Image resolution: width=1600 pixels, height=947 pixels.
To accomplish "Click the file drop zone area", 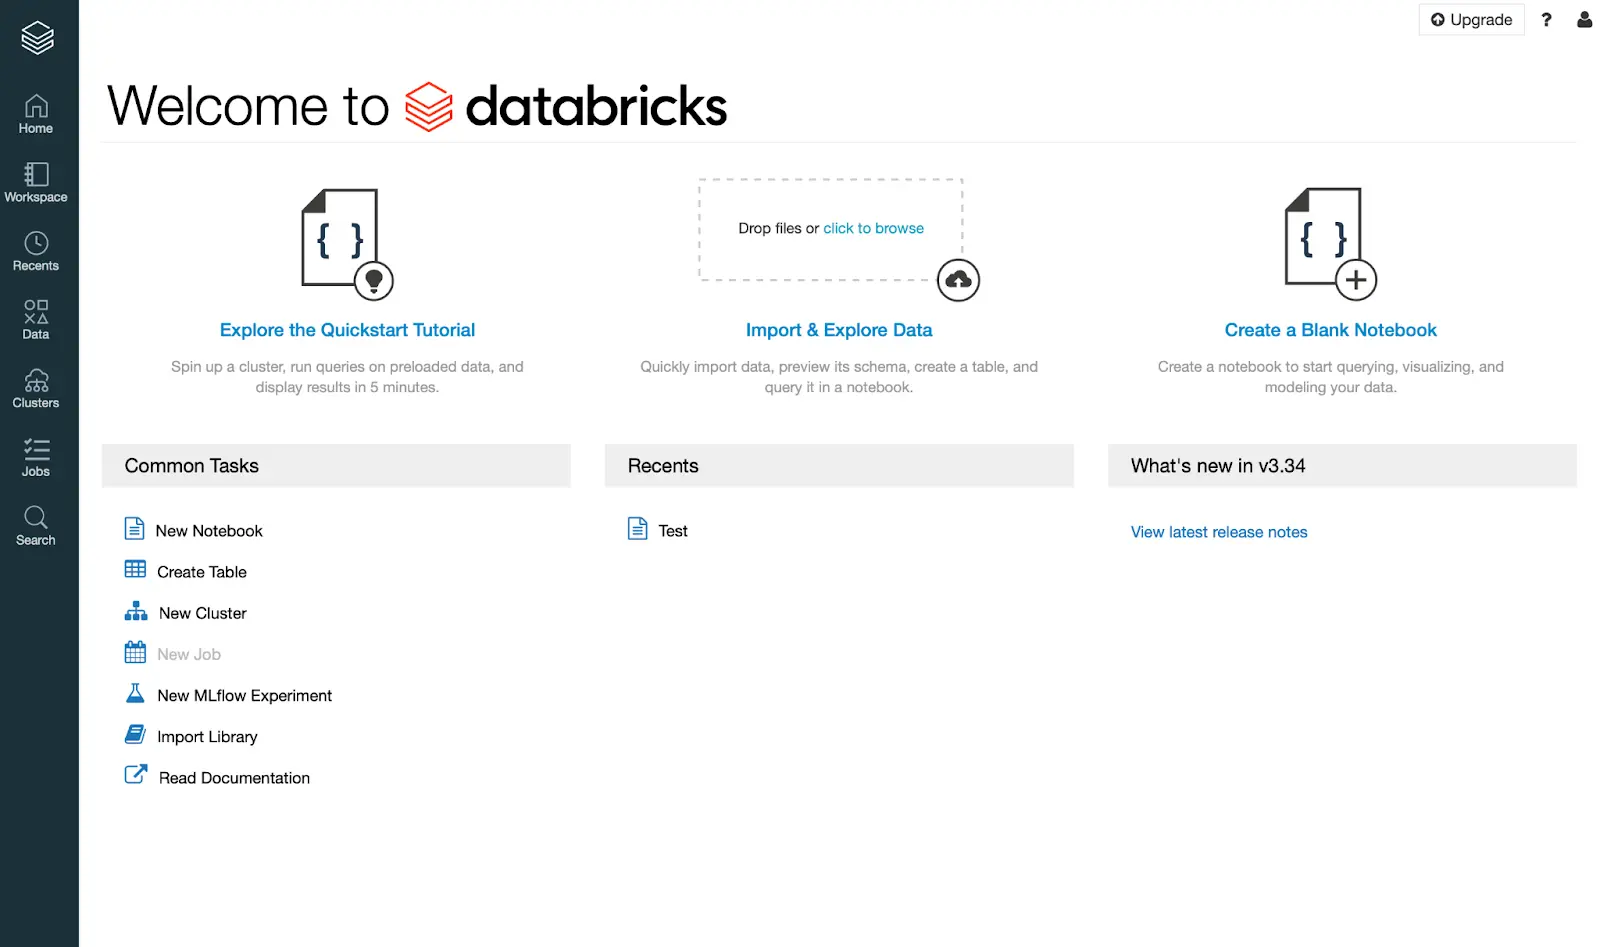I will pos(831,229).
